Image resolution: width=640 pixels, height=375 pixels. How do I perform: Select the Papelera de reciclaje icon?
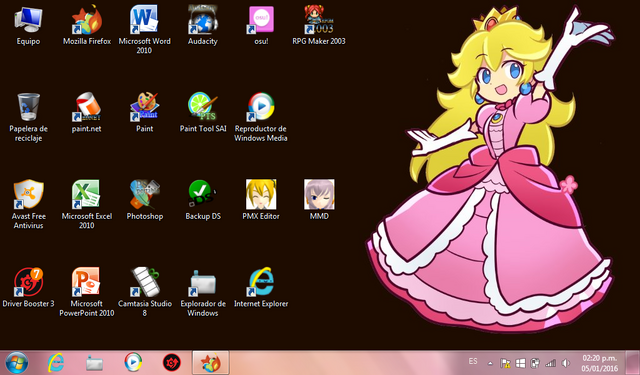click(28, 117)
